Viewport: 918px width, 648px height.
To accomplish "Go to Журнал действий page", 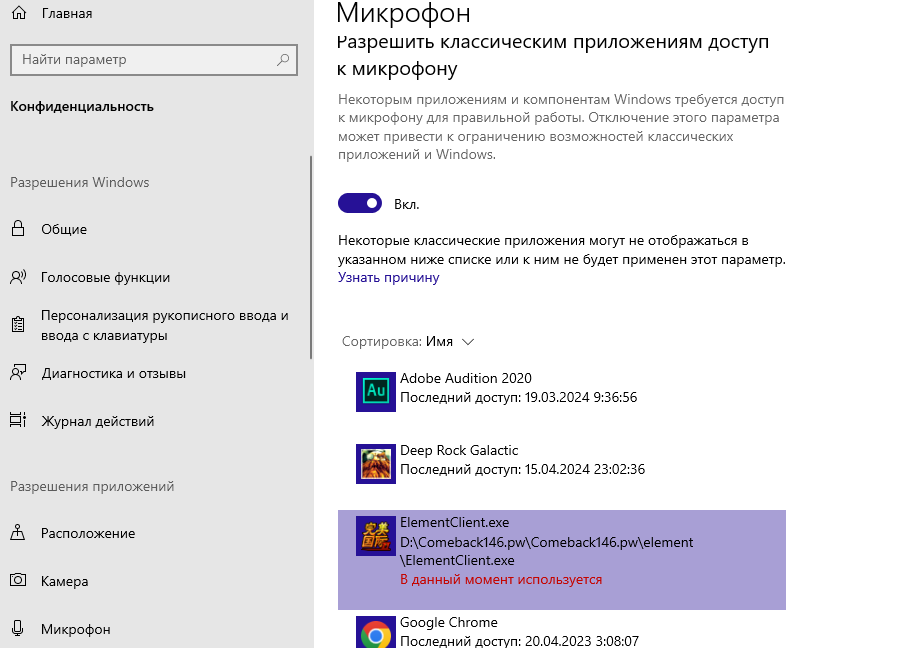I will click(x=97, y=421).
